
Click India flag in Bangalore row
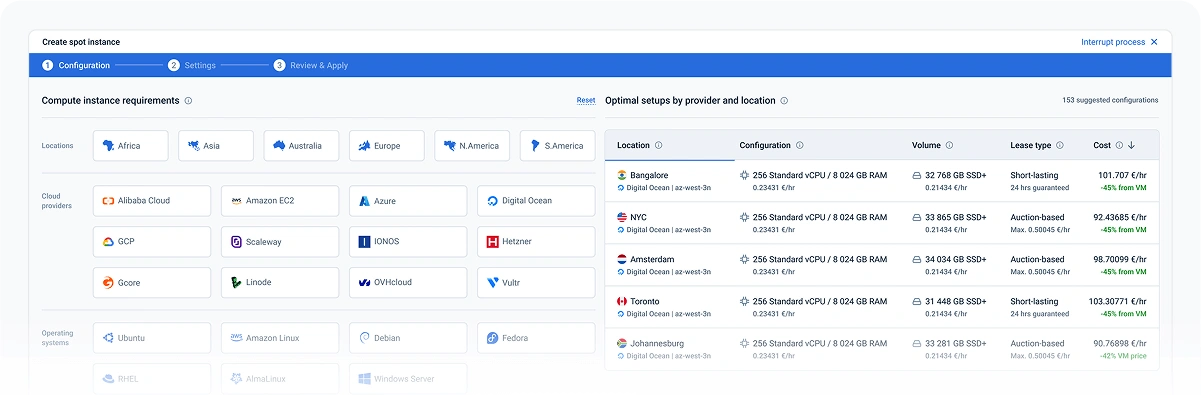tap(622, 175)
